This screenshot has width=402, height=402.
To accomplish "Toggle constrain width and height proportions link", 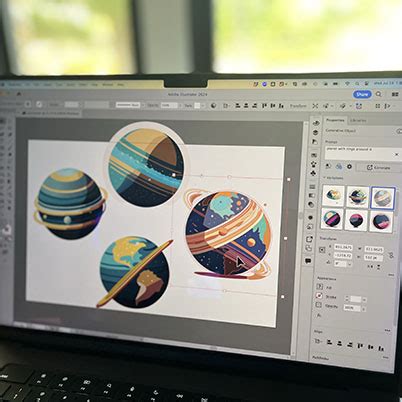I will tap(391, 255).
